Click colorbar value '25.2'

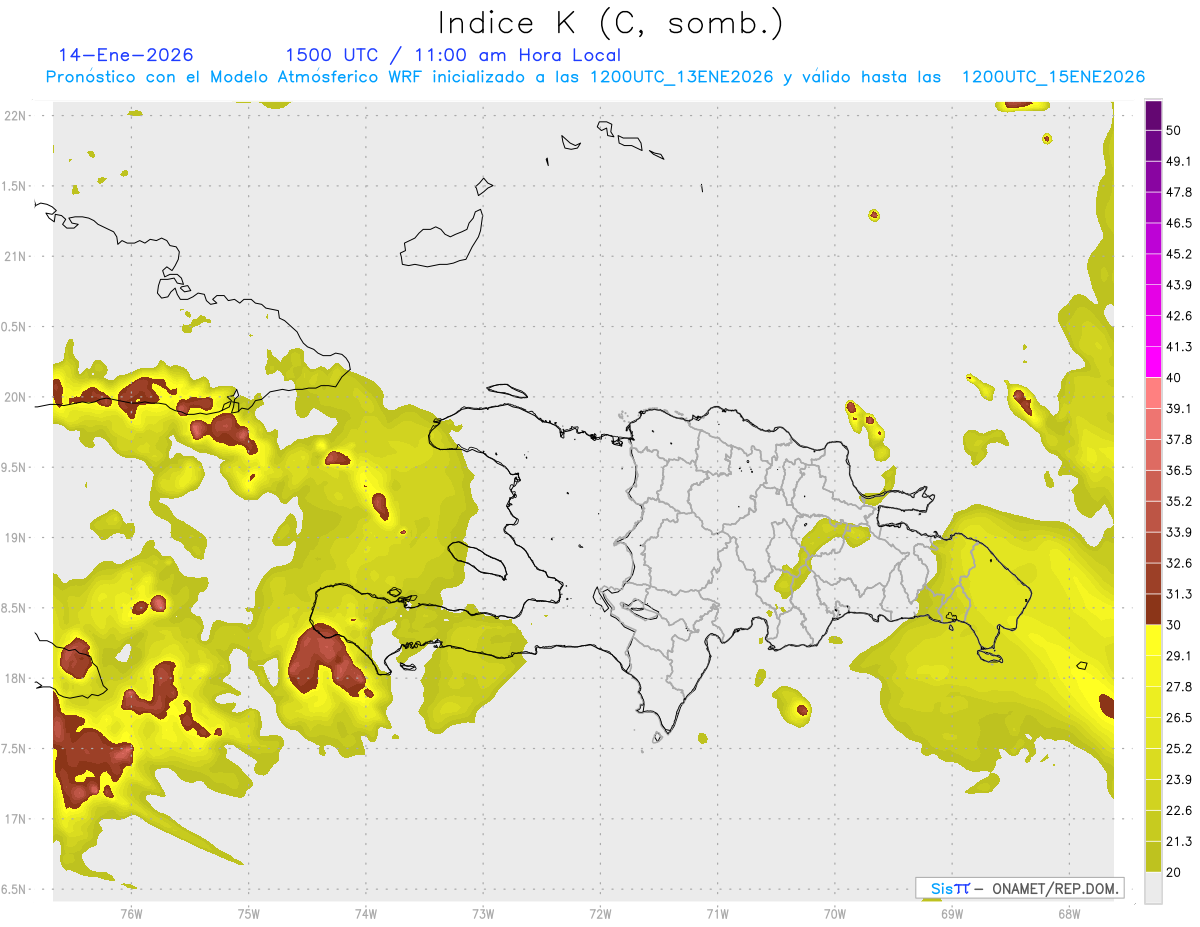tap(1179, 749)
